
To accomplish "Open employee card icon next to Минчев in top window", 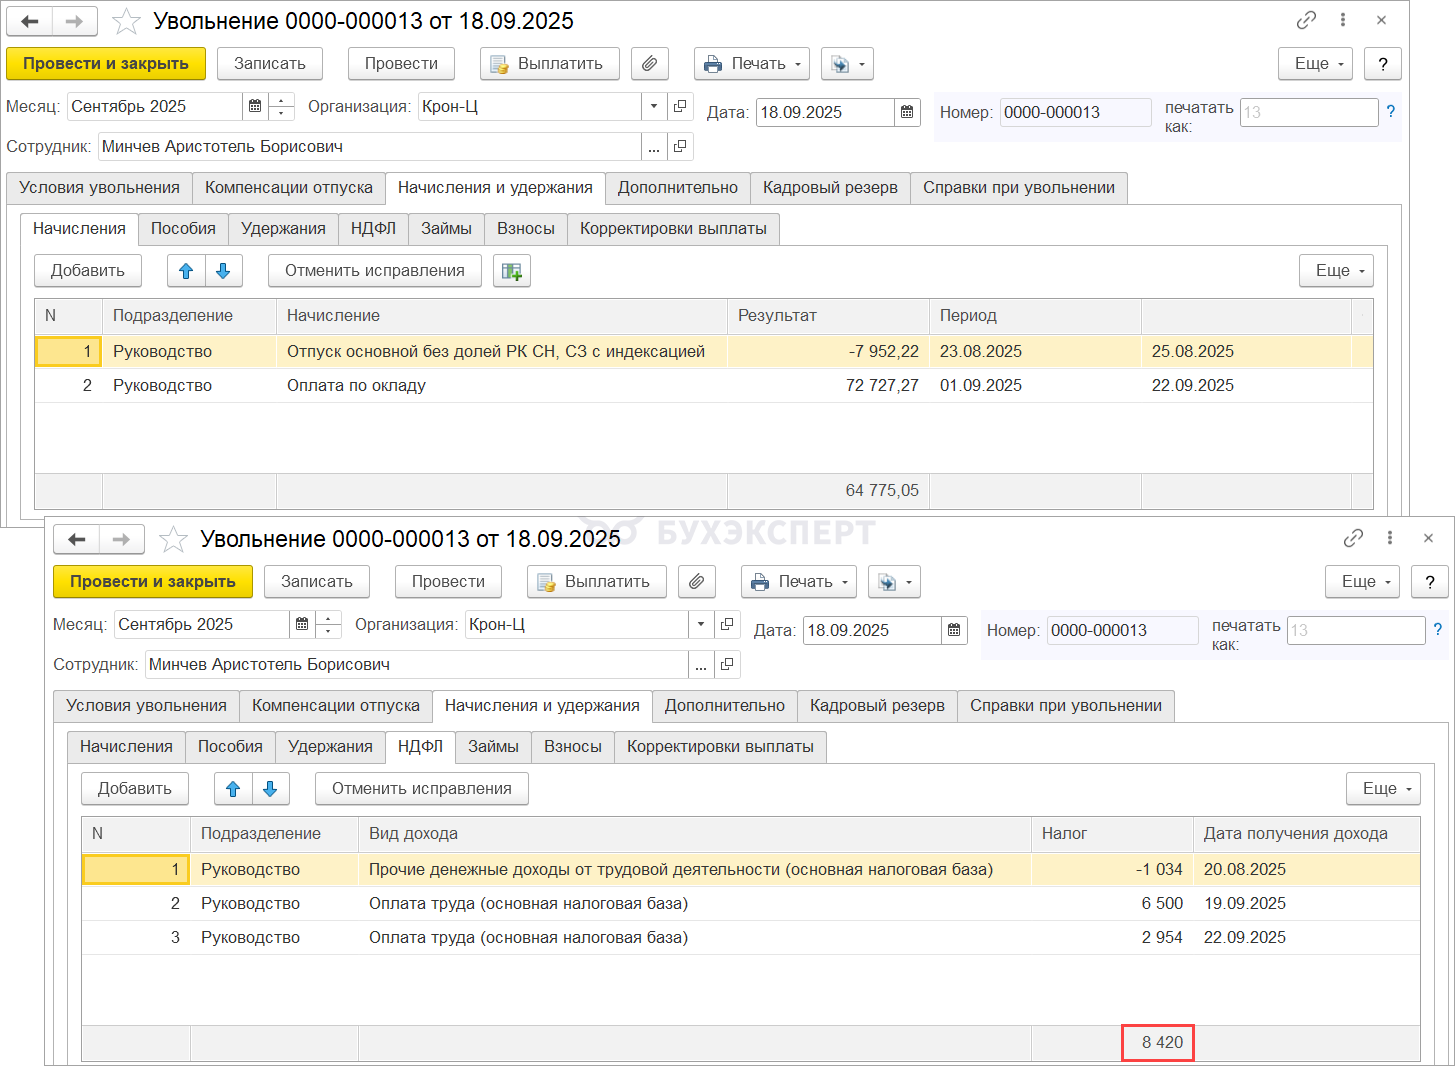I will tap(680, 147).
